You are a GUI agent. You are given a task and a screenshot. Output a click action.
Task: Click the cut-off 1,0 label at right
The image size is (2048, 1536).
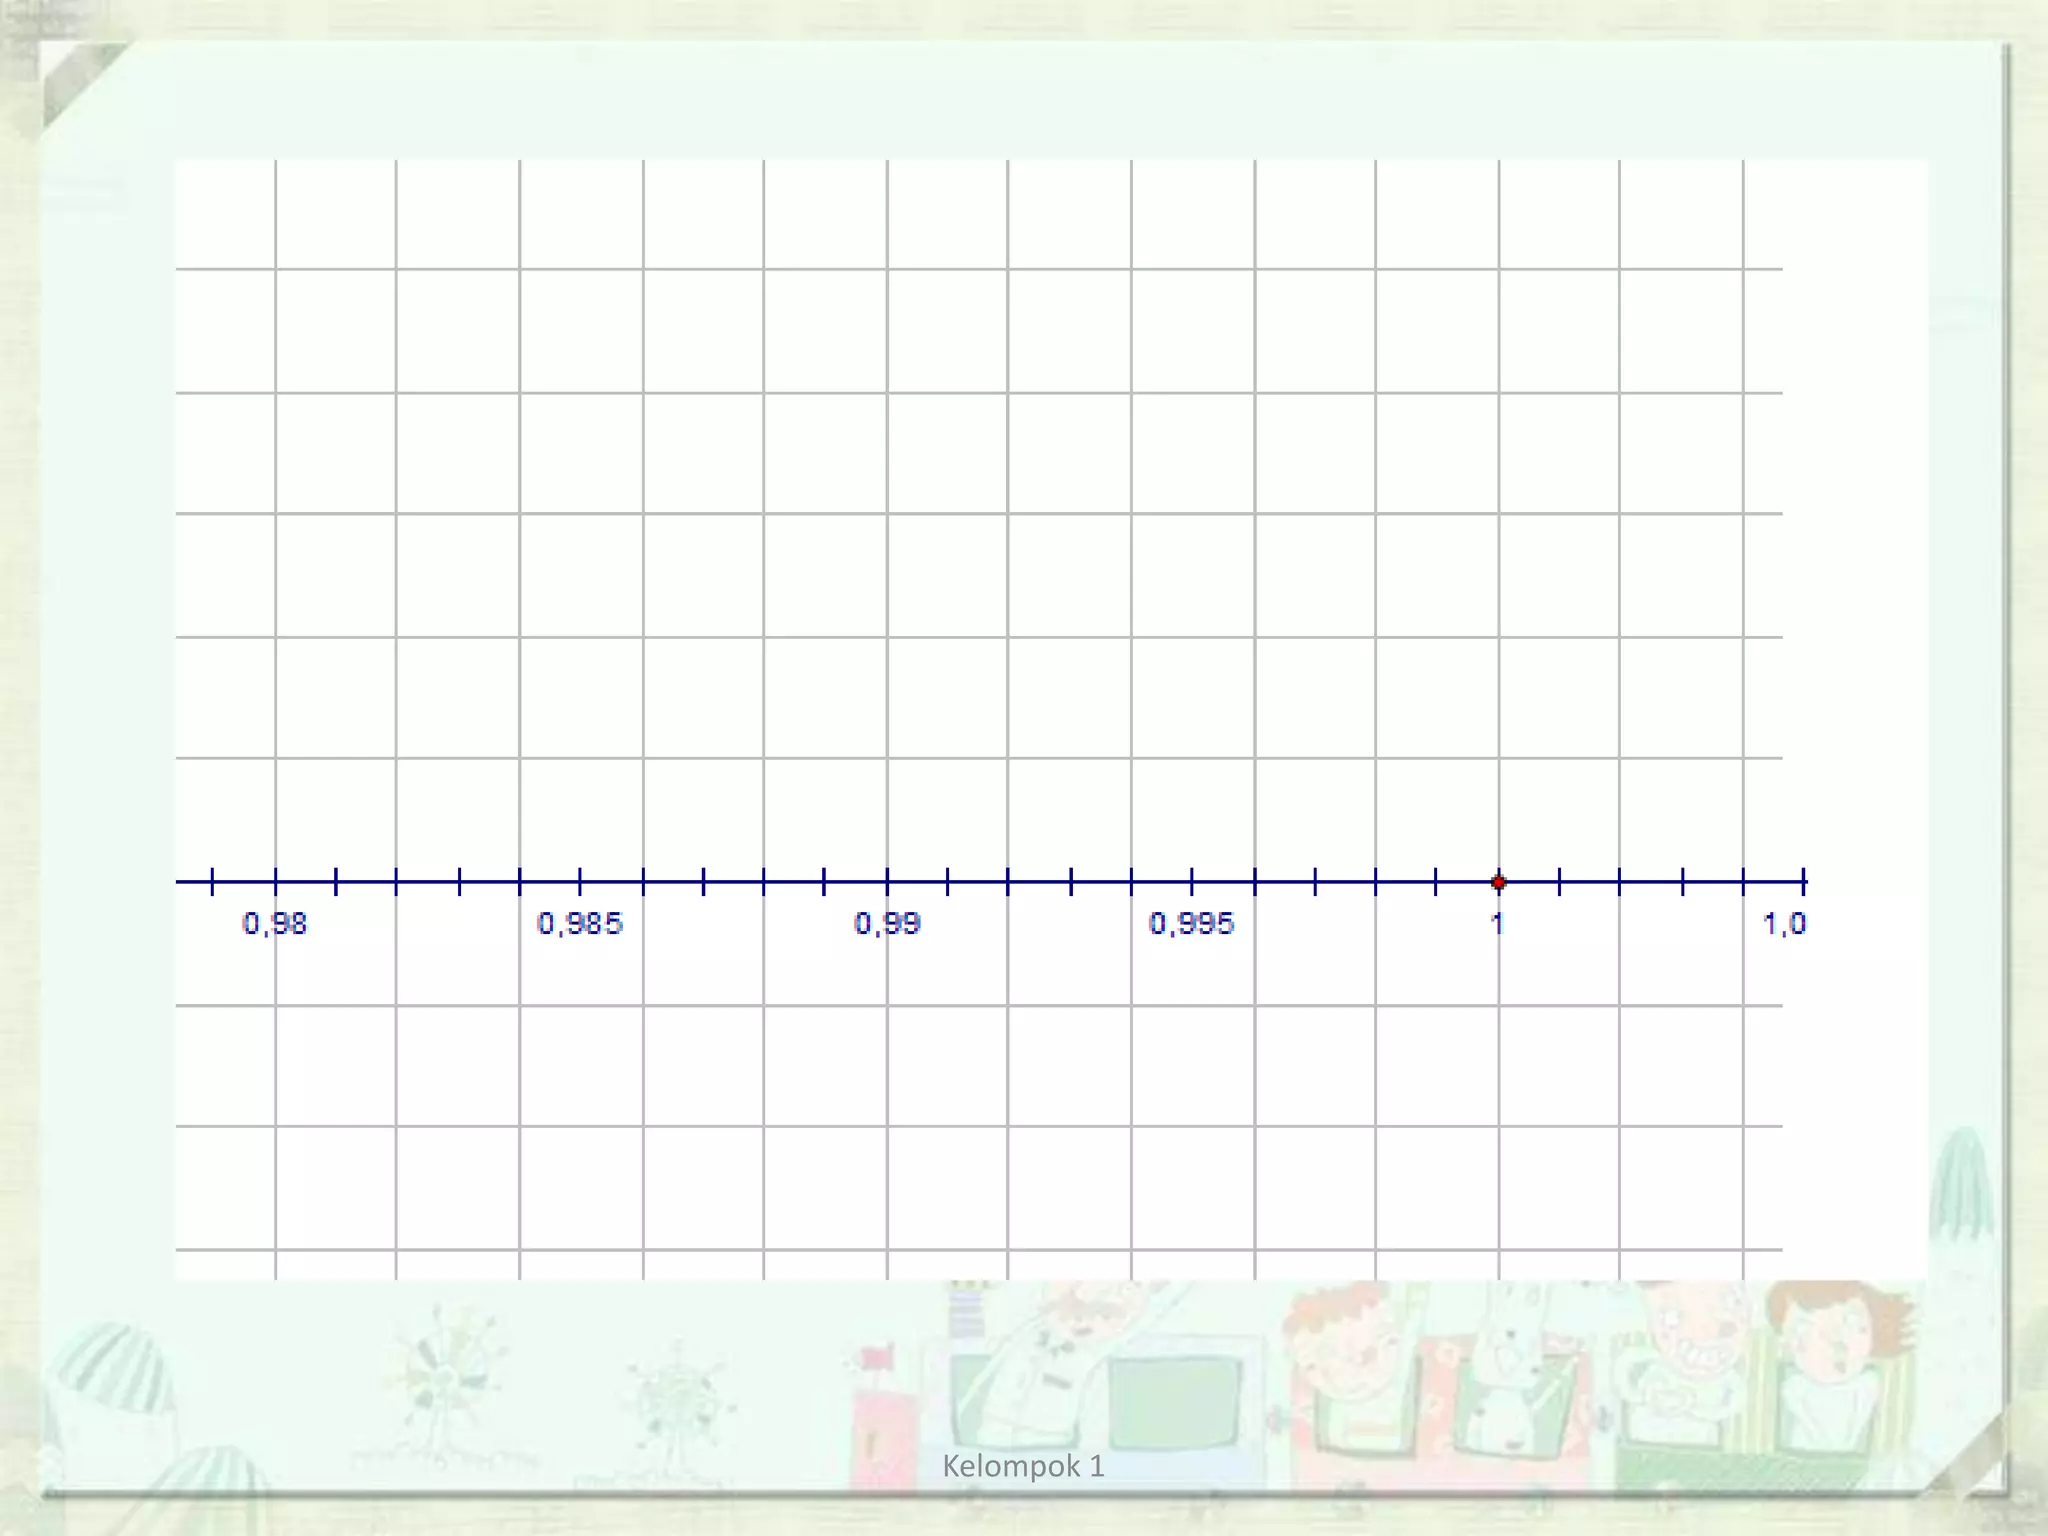coord(1784,923)
